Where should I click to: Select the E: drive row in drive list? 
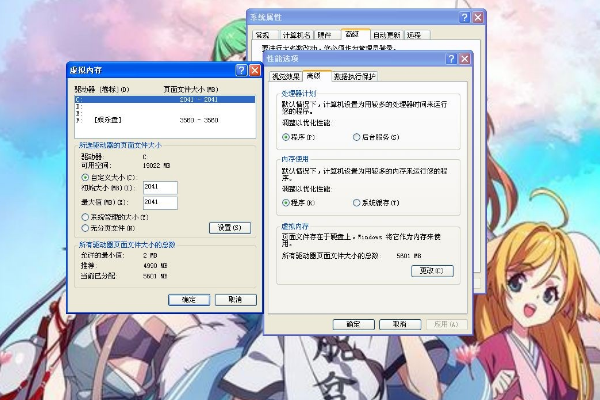click(165, 113)
